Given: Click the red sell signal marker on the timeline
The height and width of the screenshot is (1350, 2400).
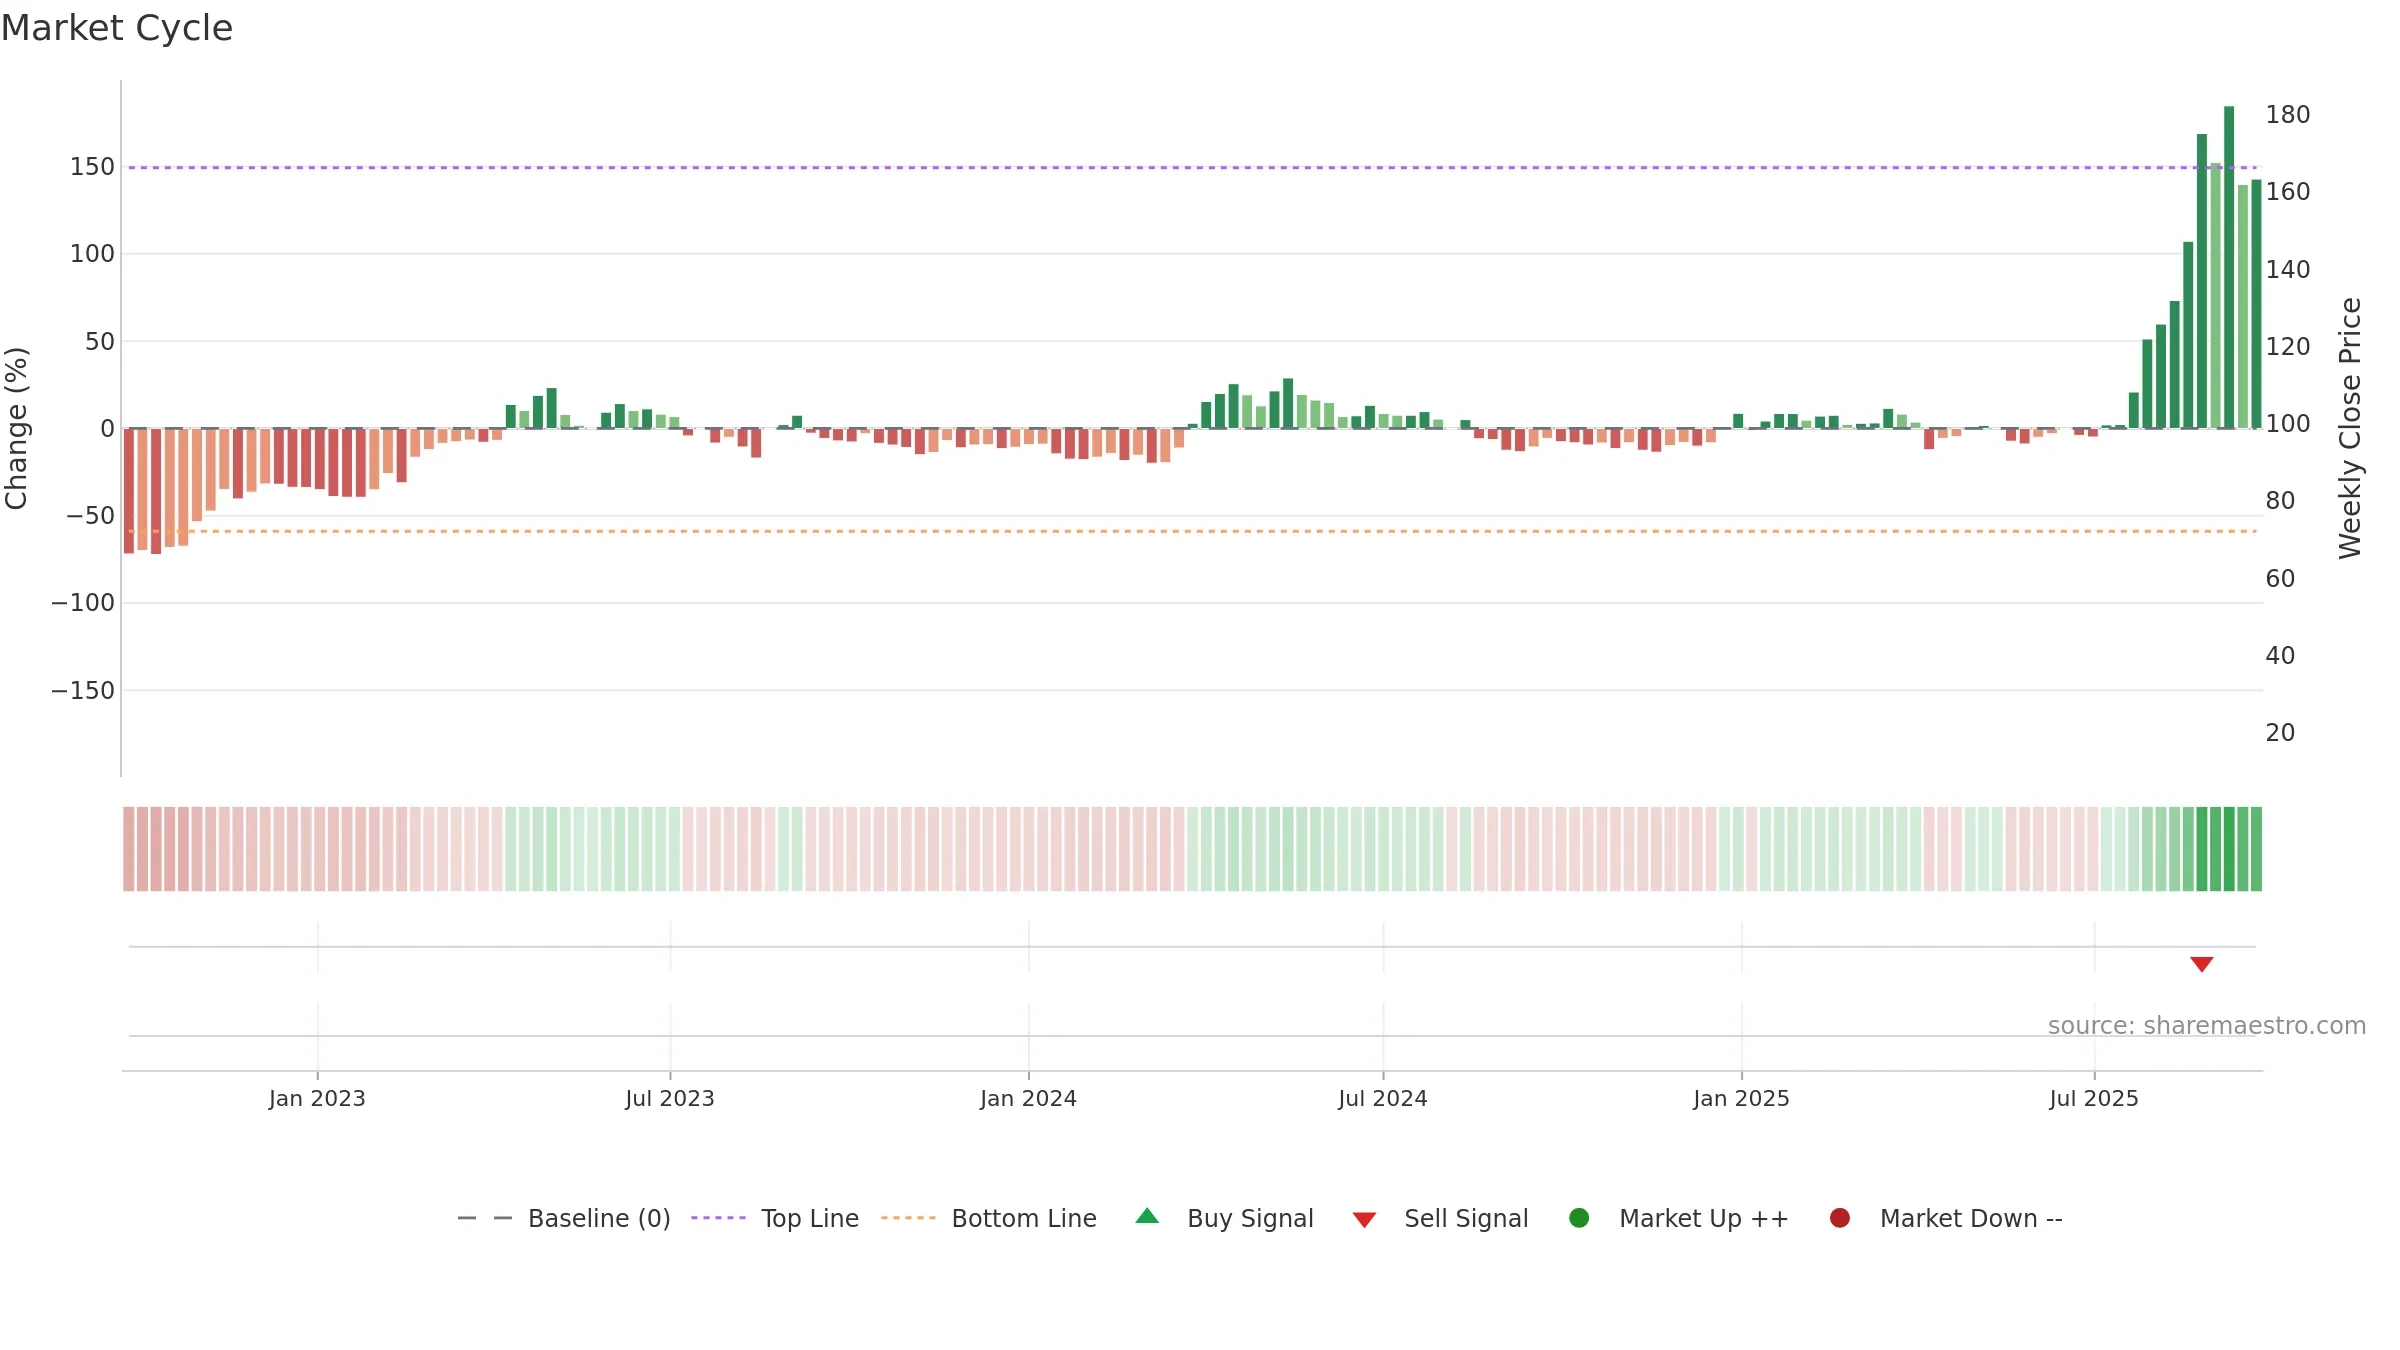Looking at the screenshot, I should 2201,964.
